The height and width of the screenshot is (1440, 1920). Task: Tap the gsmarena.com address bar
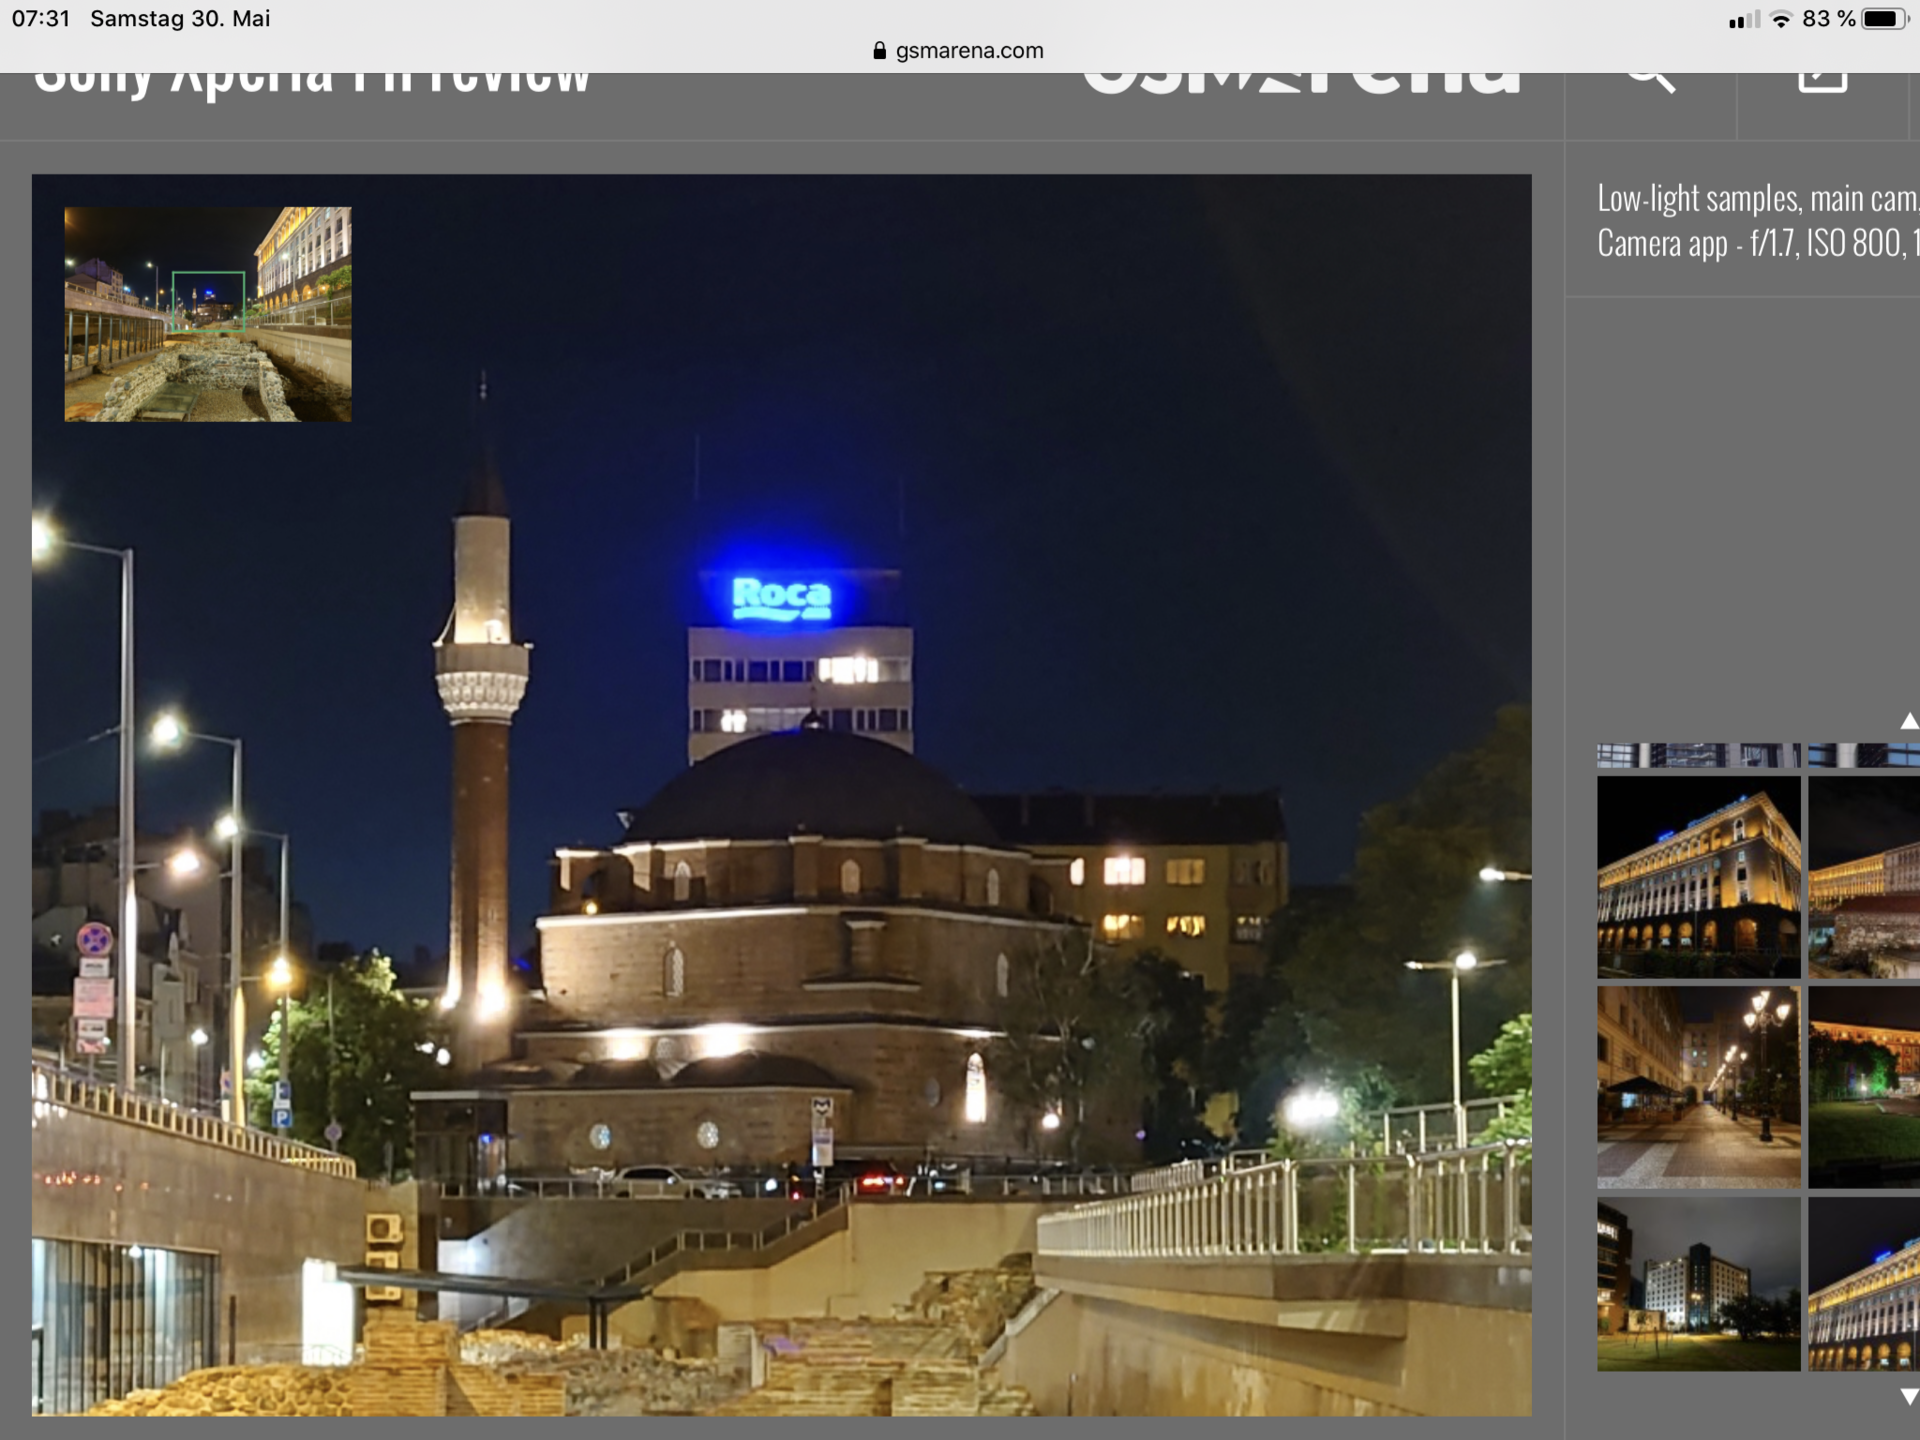click(x=959, y=50)
